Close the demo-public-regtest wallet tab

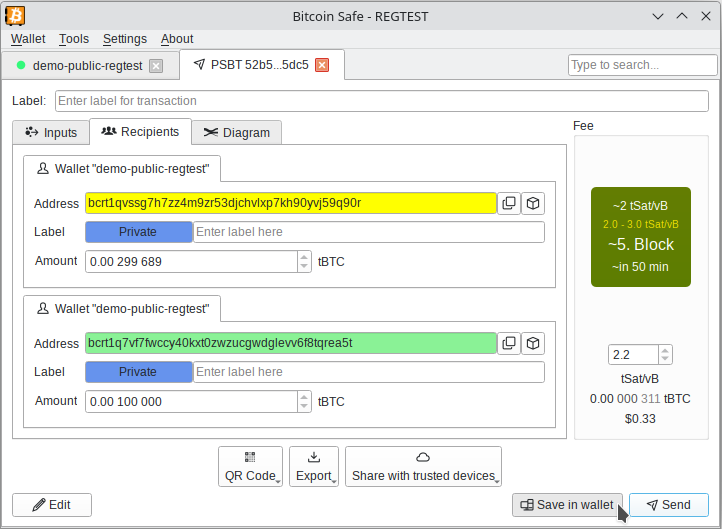(x=157, y=66)
